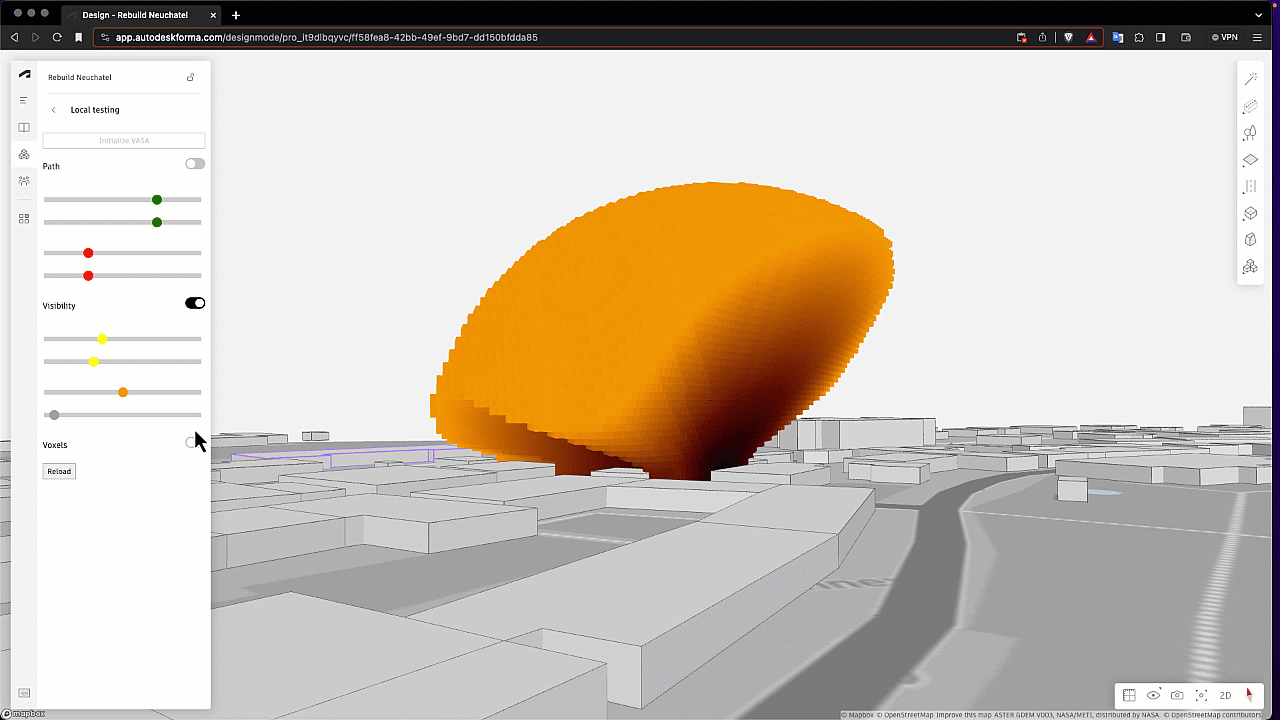The width and height of the screenshot is (1280, 720).
Task: Enable the Voxels toggle
Action: pyautogui.click(x=193, y=442)
